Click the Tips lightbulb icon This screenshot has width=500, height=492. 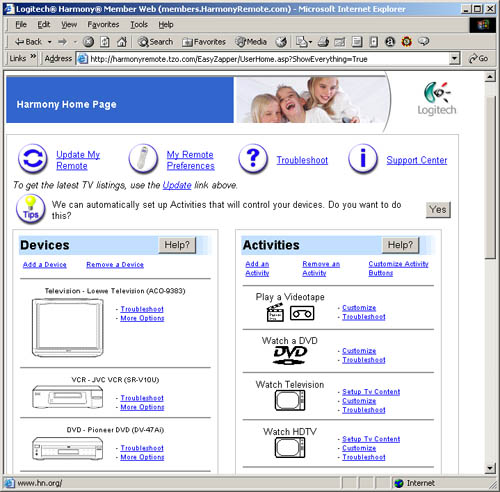tap(31, 209)
